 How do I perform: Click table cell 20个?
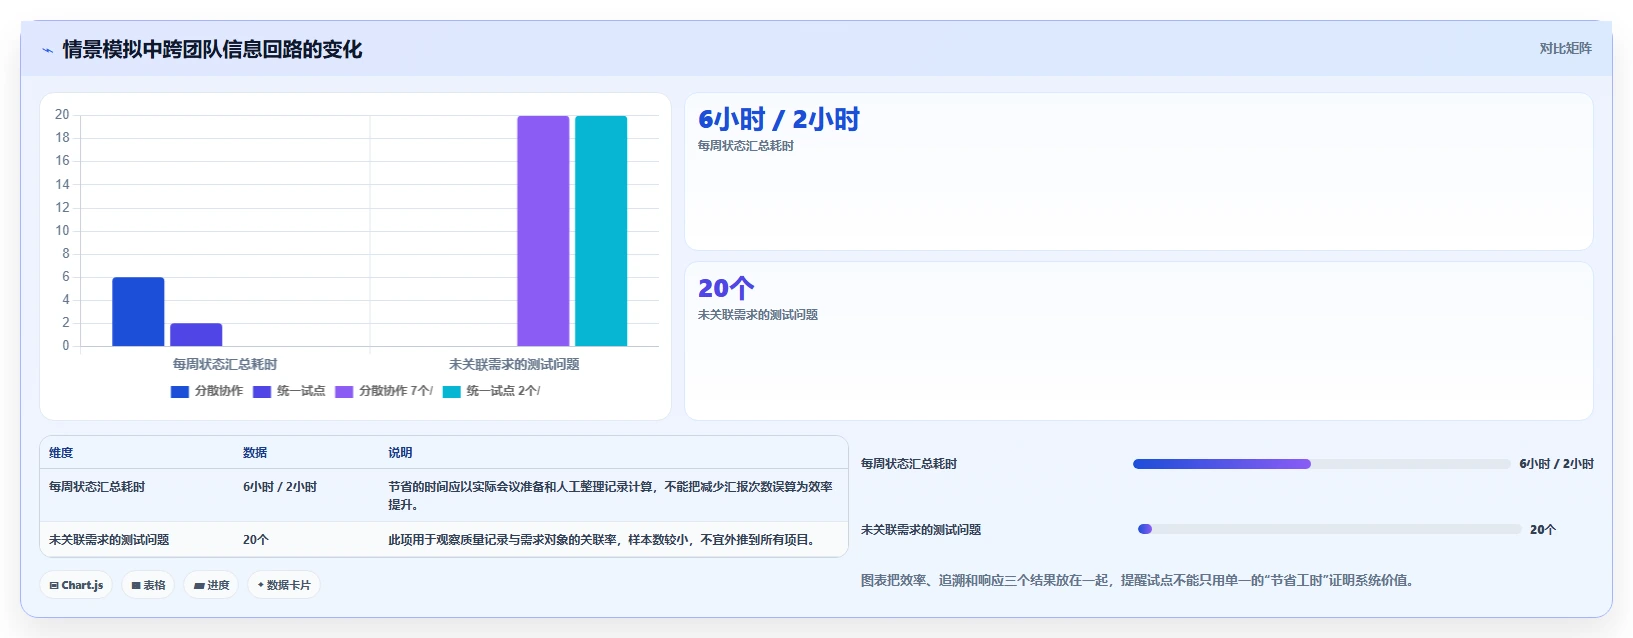(256, 540)
